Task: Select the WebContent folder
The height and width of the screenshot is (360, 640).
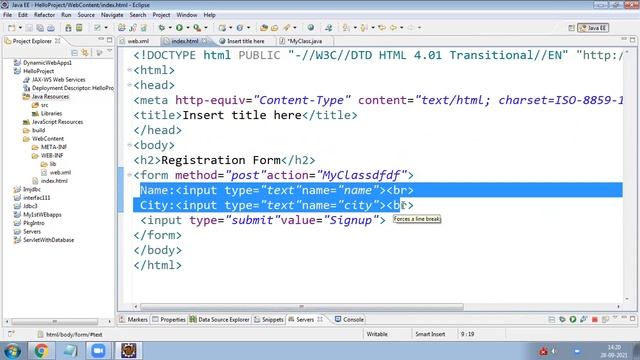Action: pyautogui.click(x=48, y=138)
